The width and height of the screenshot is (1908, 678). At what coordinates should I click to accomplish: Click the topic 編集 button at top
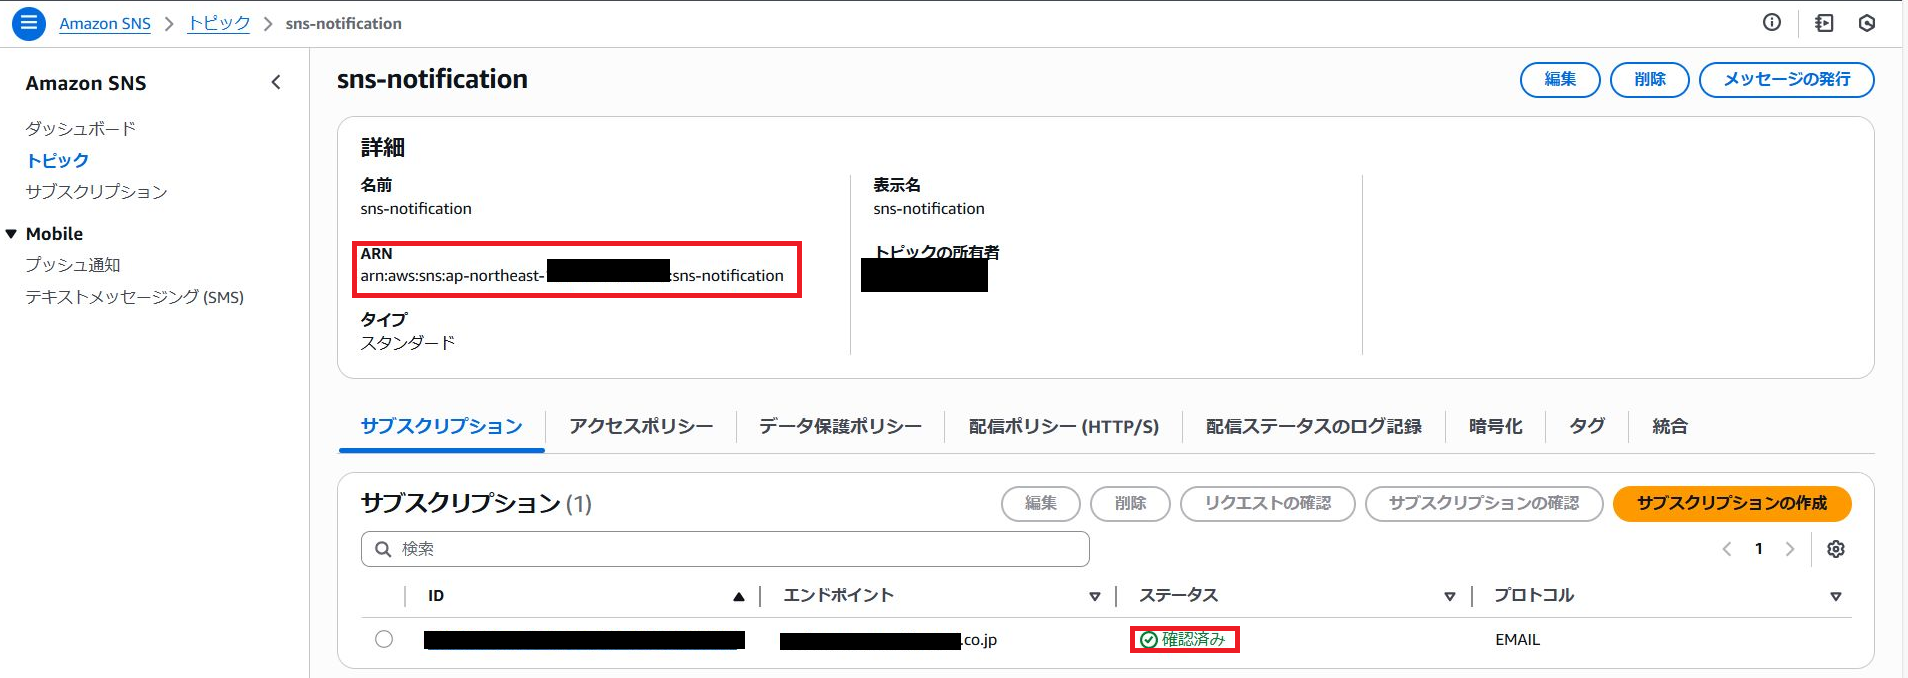coord(1560,80)
